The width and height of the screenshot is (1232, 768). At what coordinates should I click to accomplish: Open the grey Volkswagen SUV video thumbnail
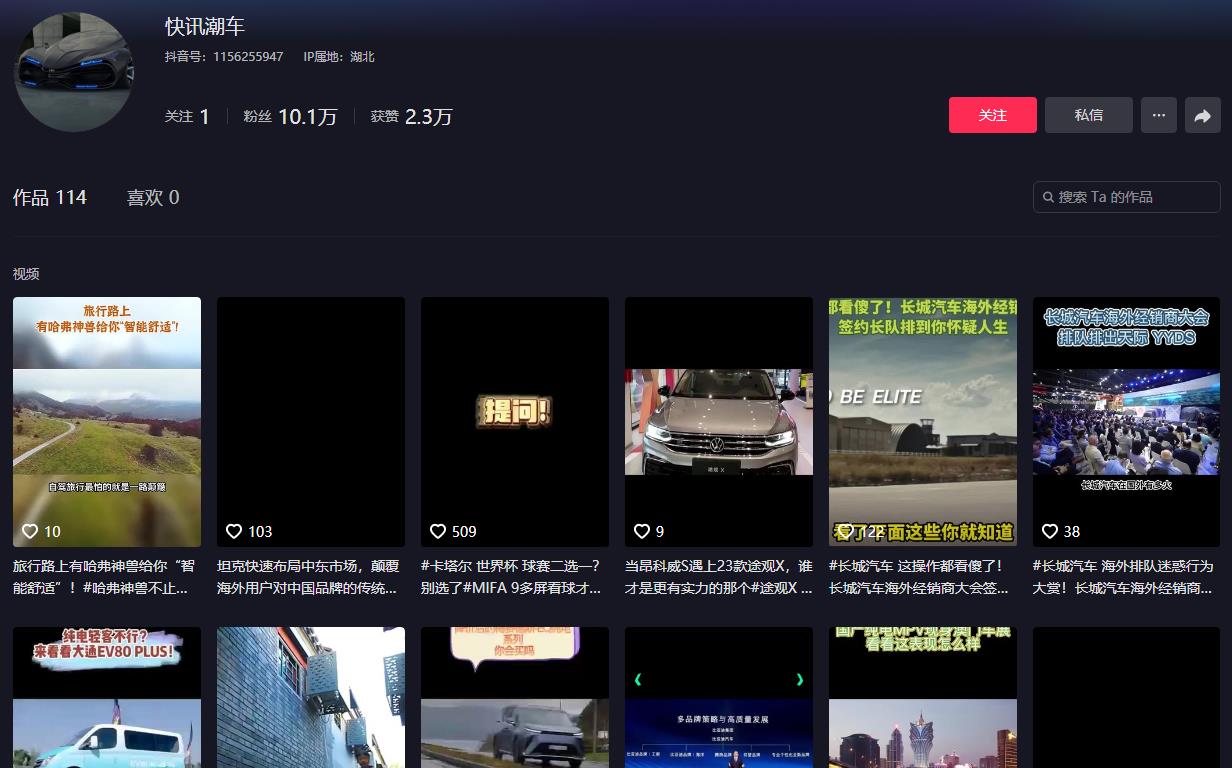pyautogui.click(x=719, y=422)
